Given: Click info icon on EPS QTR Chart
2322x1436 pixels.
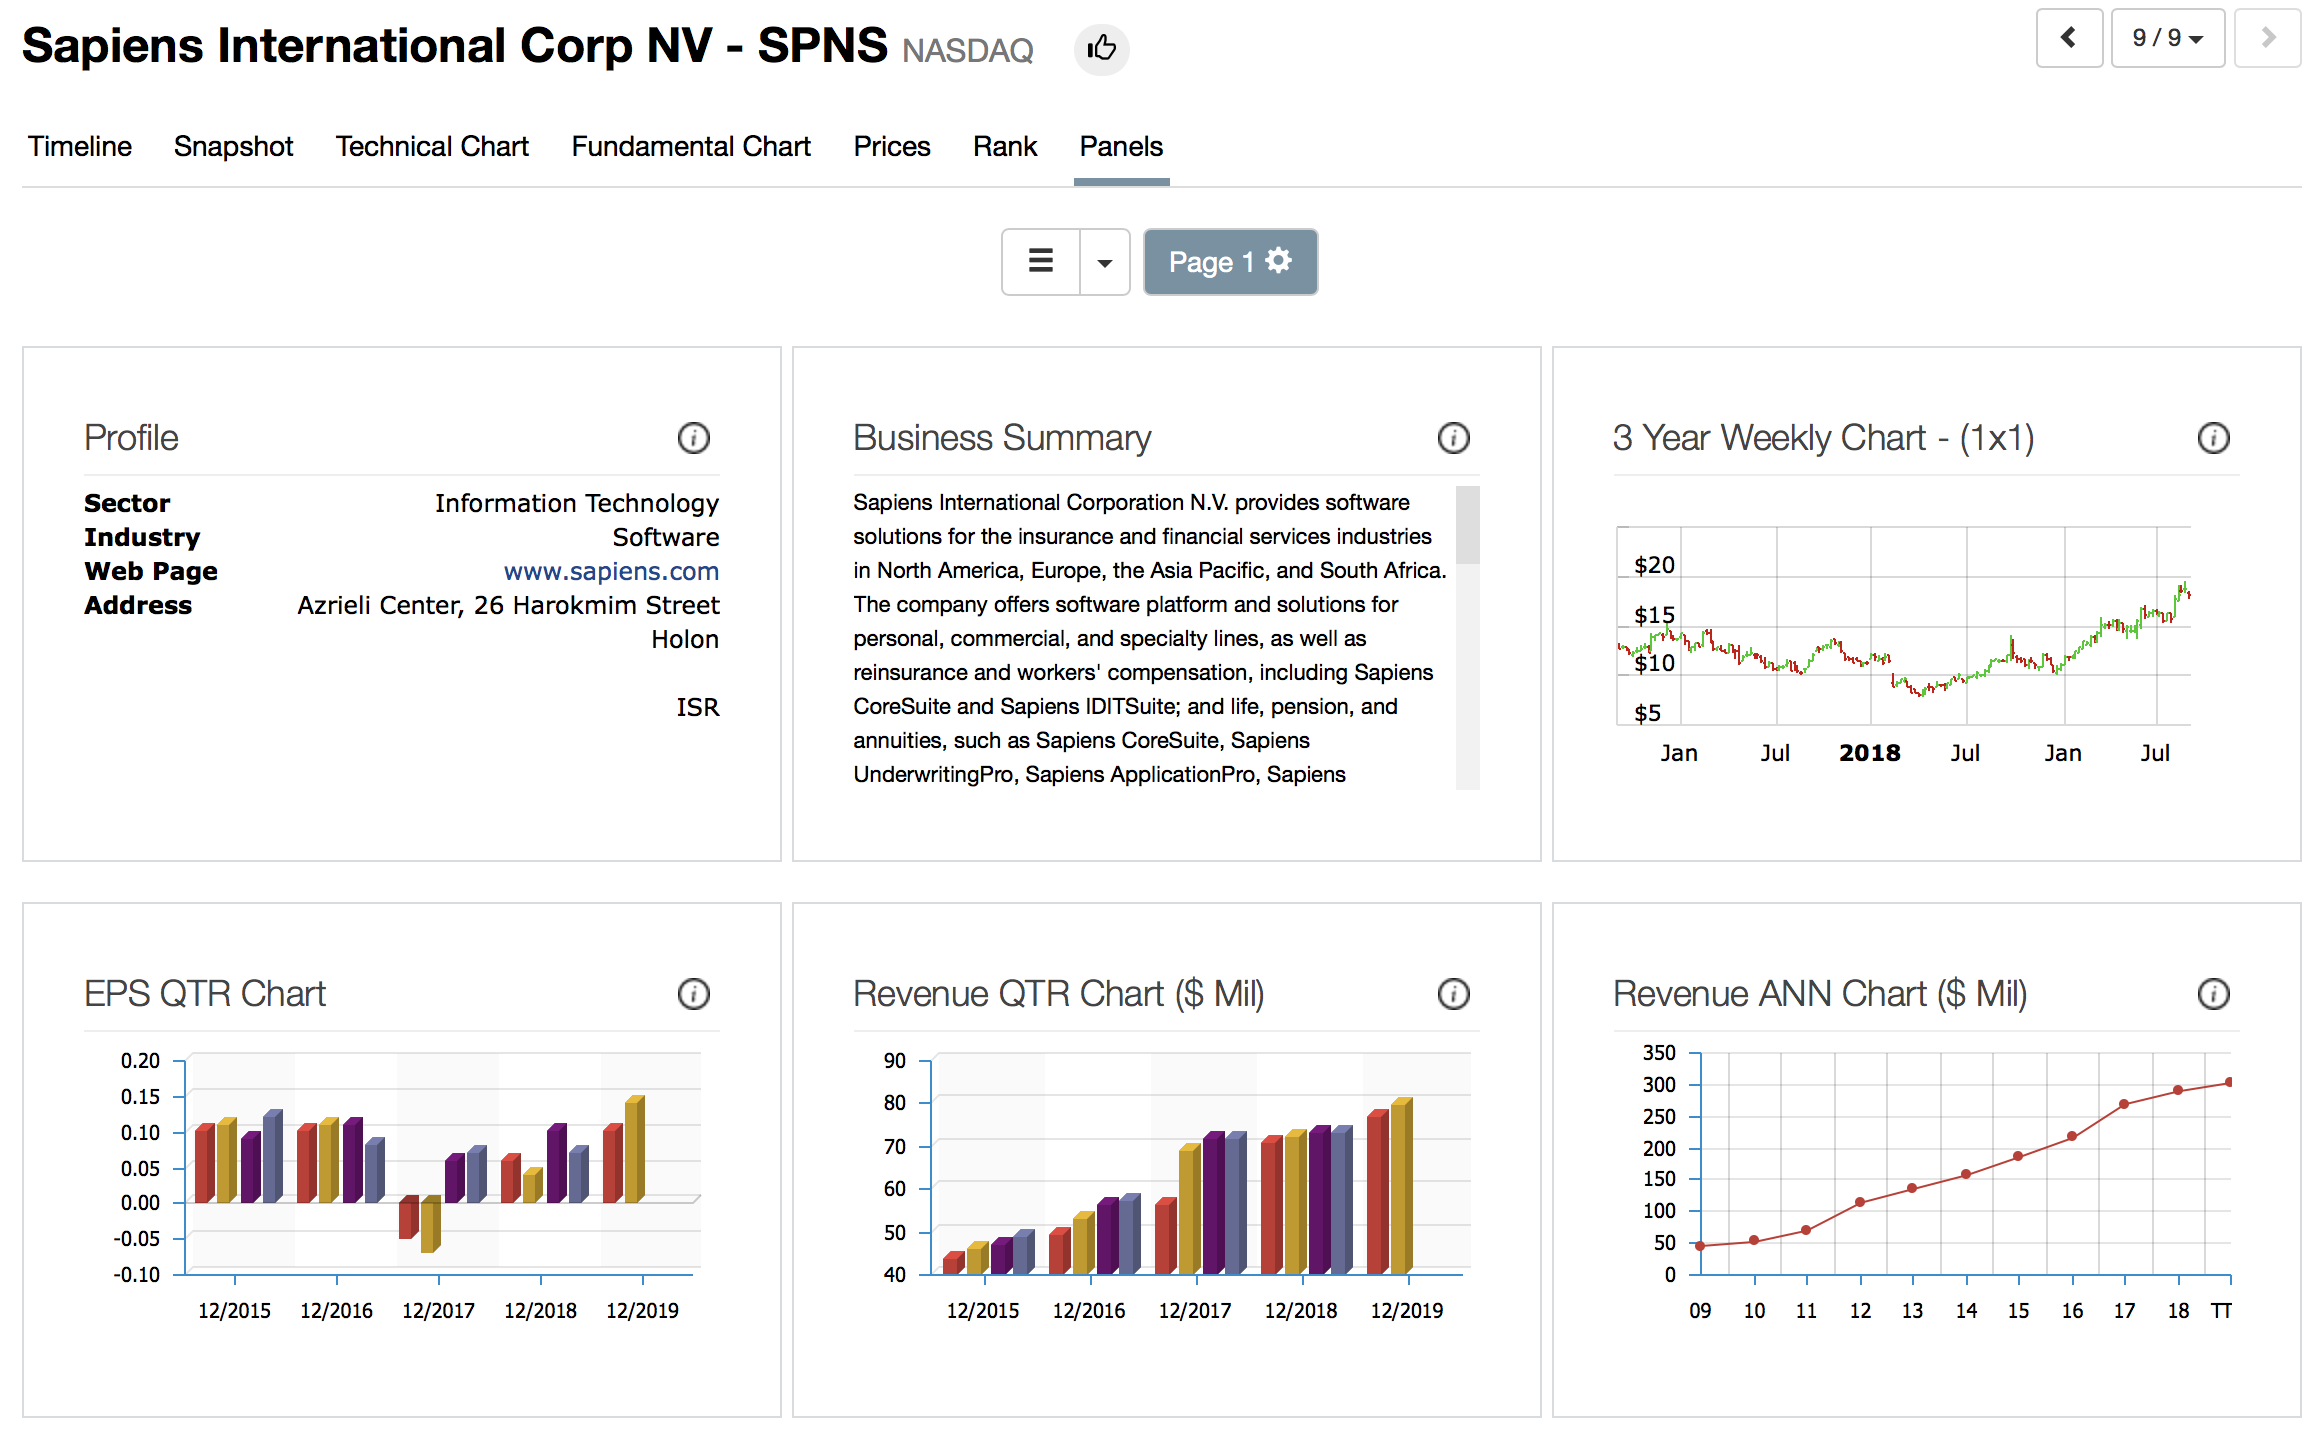Looking at the screenshot, I should [693, 994].
